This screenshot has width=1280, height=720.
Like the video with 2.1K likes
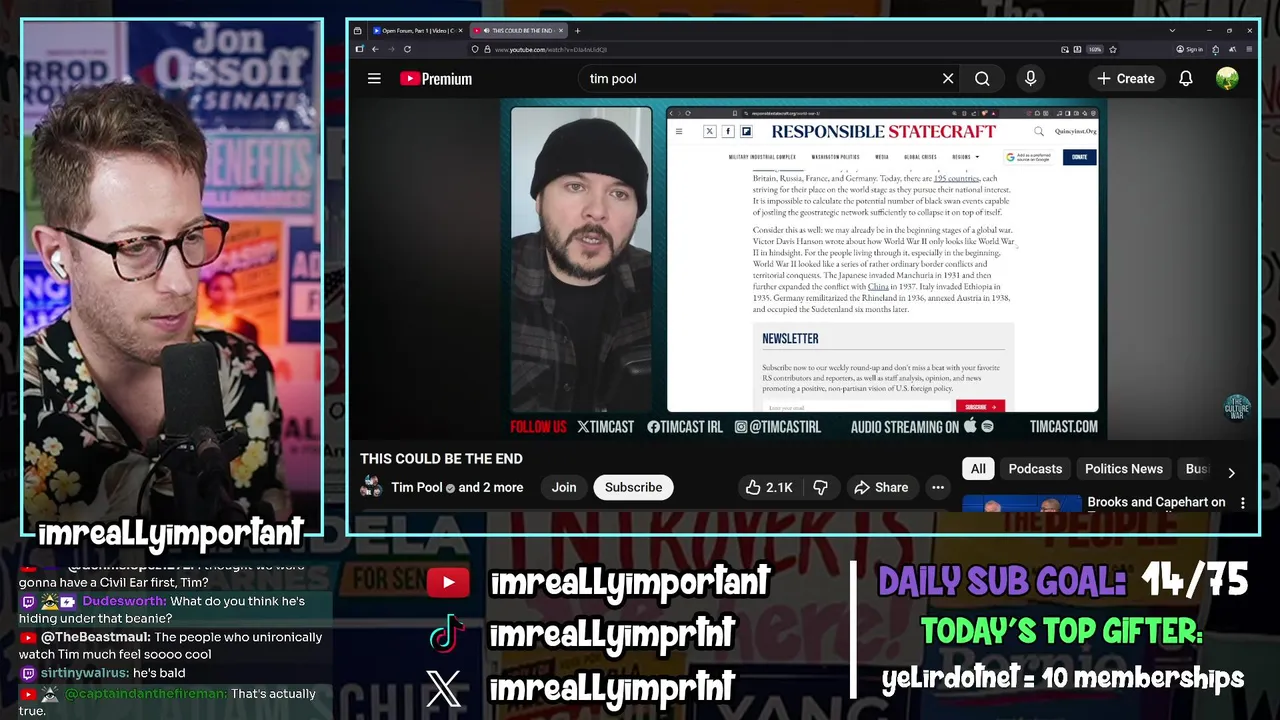click(769, 487)
